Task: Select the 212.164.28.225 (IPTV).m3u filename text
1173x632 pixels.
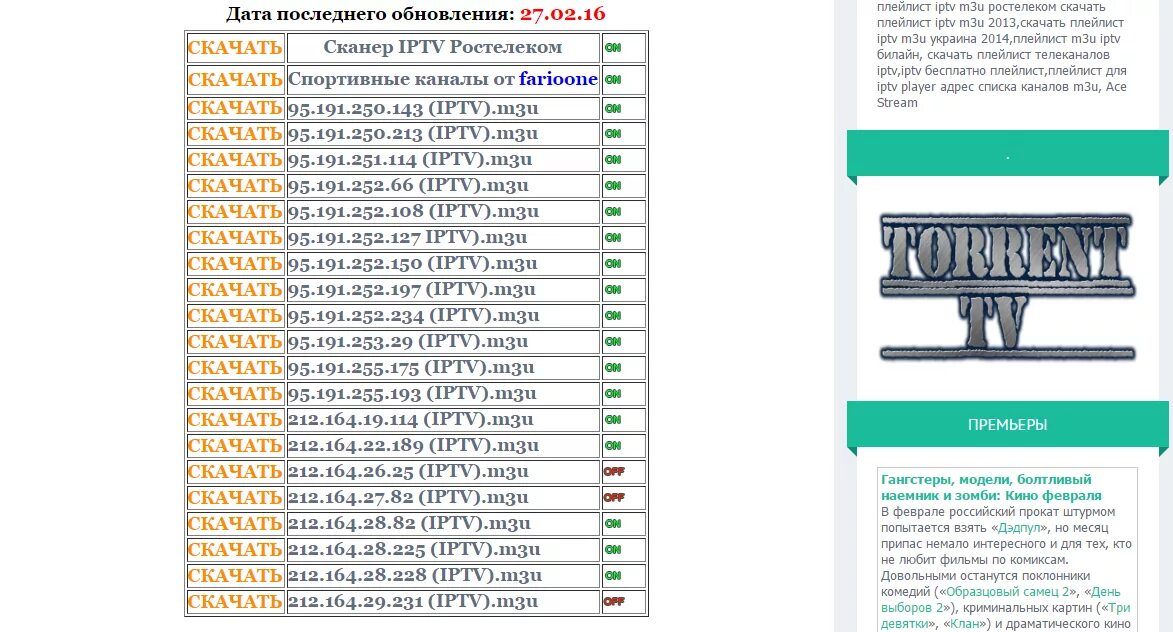Action: 414,550
